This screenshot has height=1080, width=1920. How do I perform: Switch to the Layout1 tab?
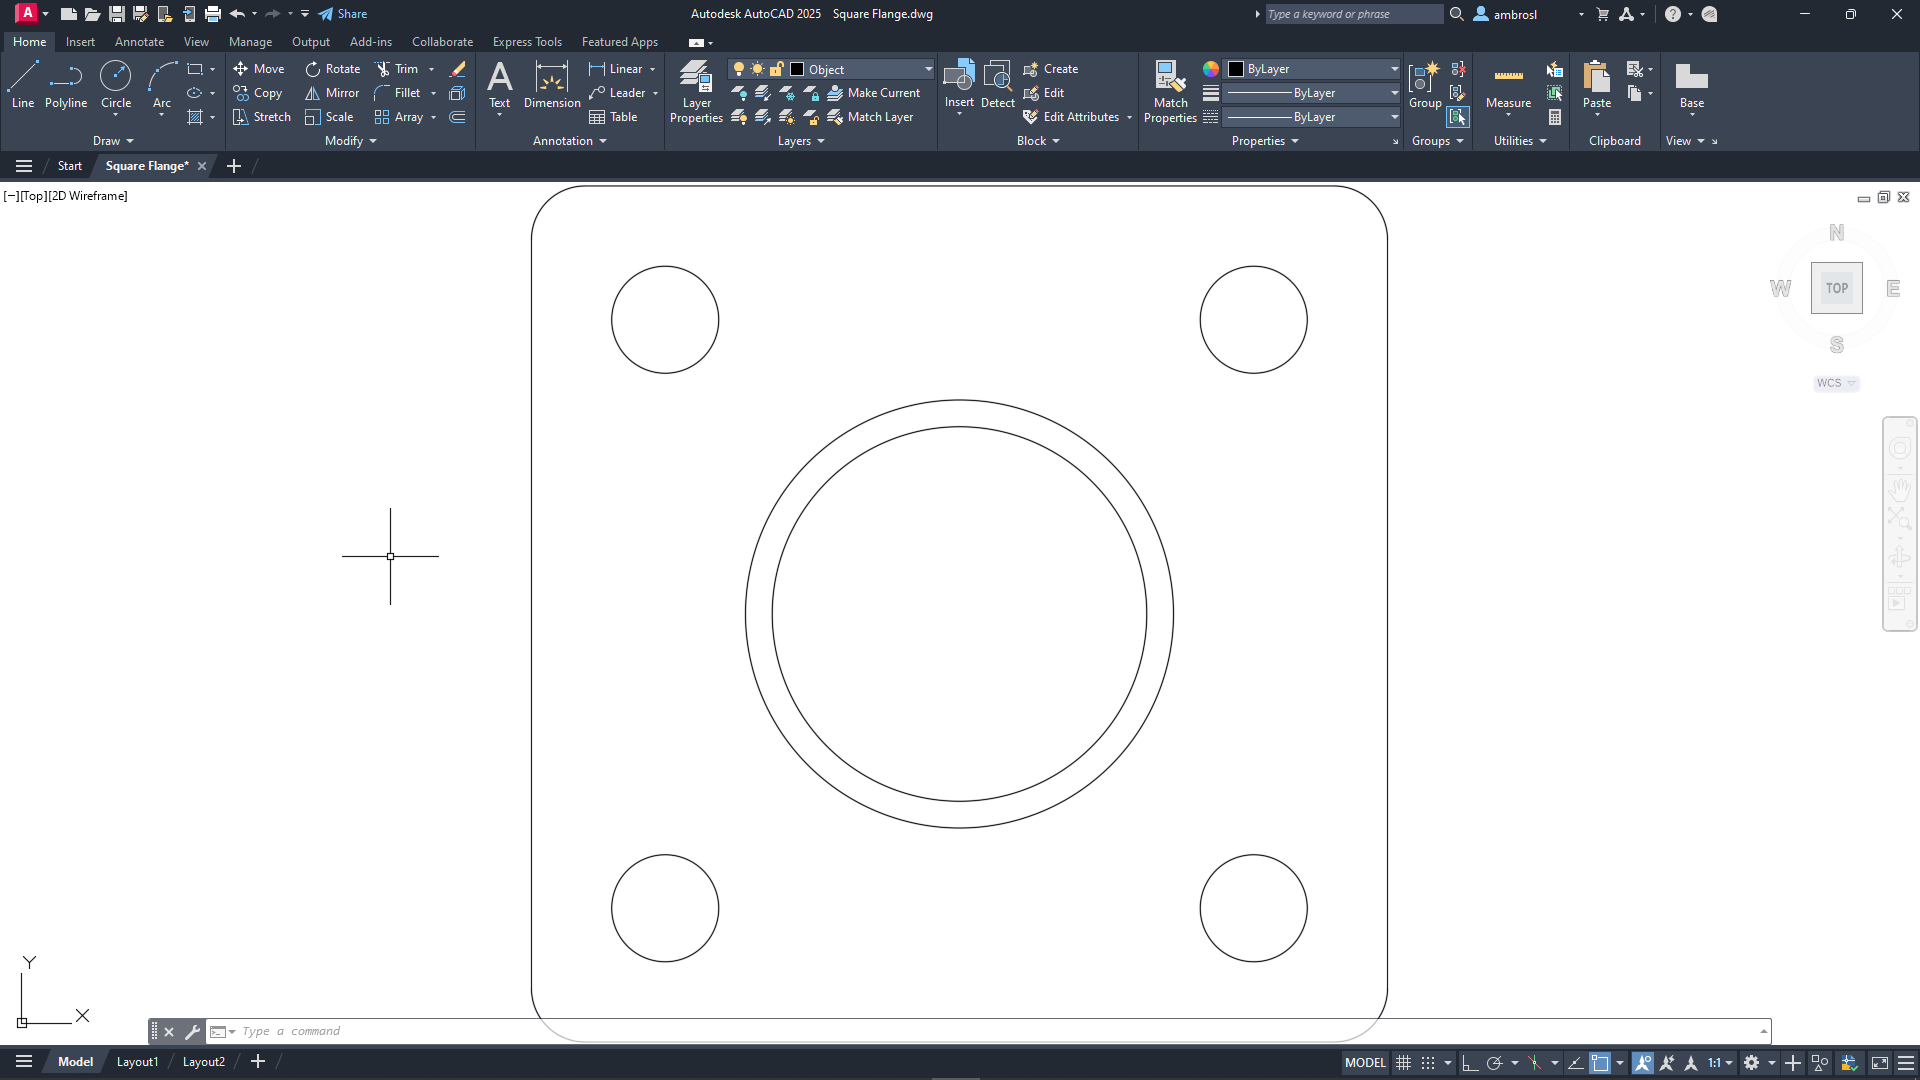click(137, 1062)
